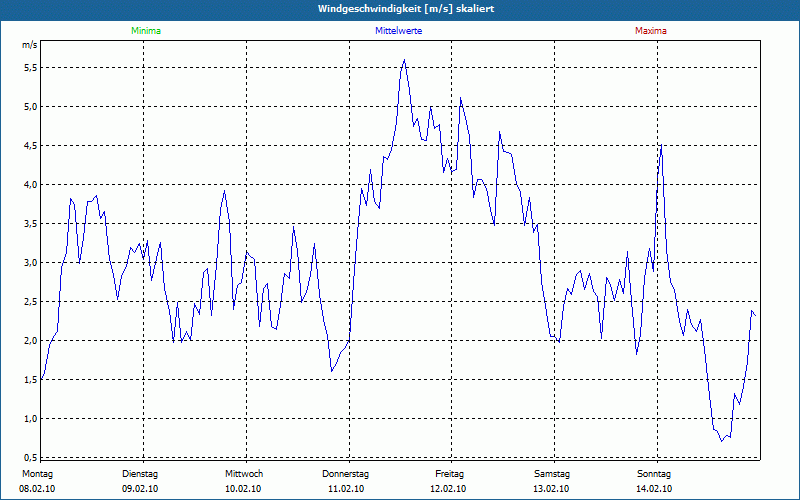This screenshot has height=500, width=800.
Task: Click the blue Mittelwerte legend label
Action: (398, 31)
